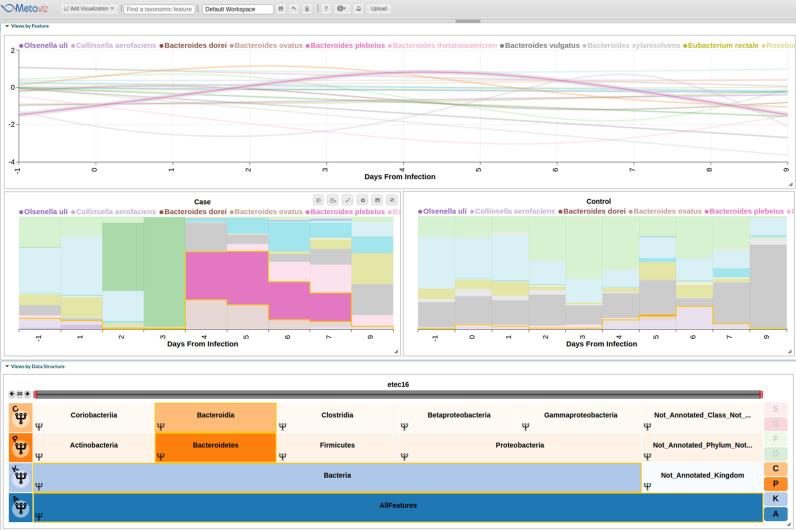Click second icon in Case chart toolbar
This screenshot has height=530, width=796.
(333, 200)
